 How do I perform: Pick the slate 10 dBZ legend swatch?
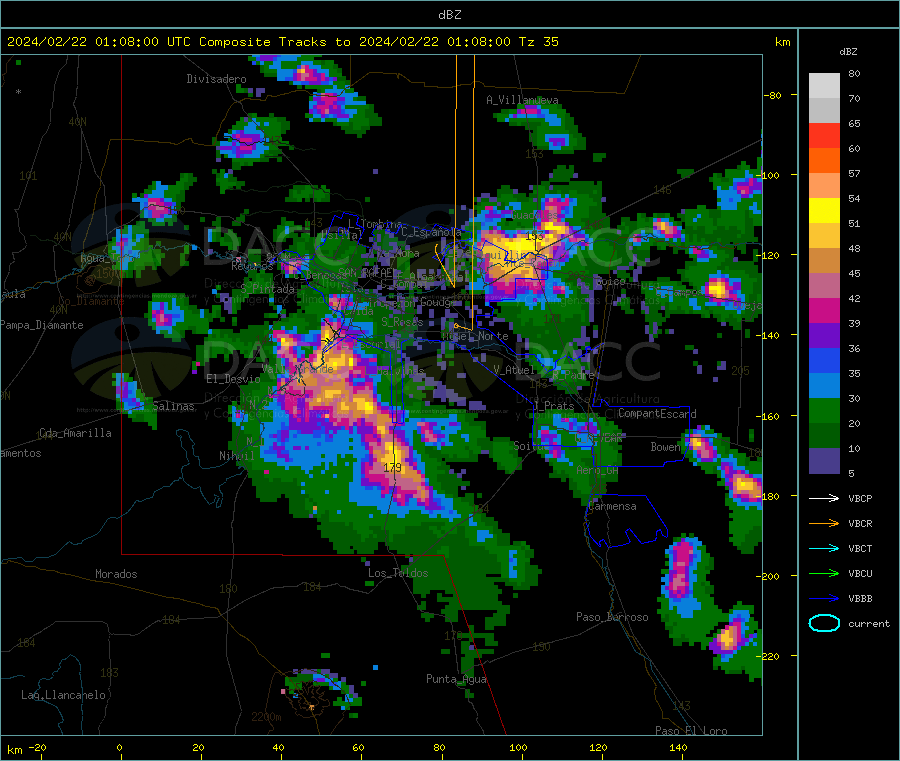tap(824, 461)
